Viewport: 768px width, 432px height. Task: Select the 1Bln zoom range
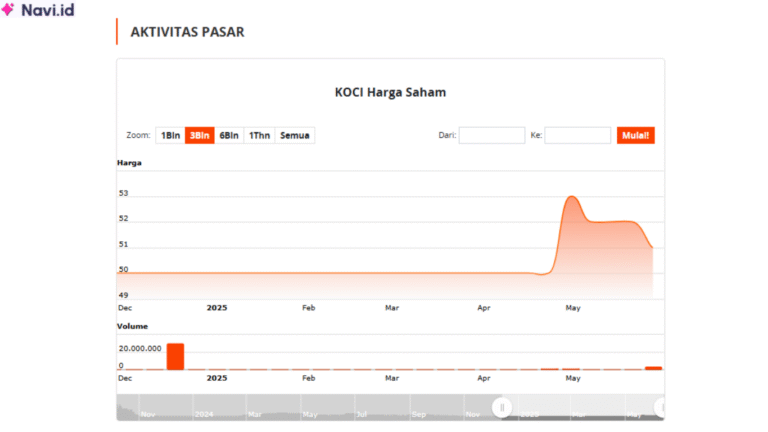[x=170, y=136]
